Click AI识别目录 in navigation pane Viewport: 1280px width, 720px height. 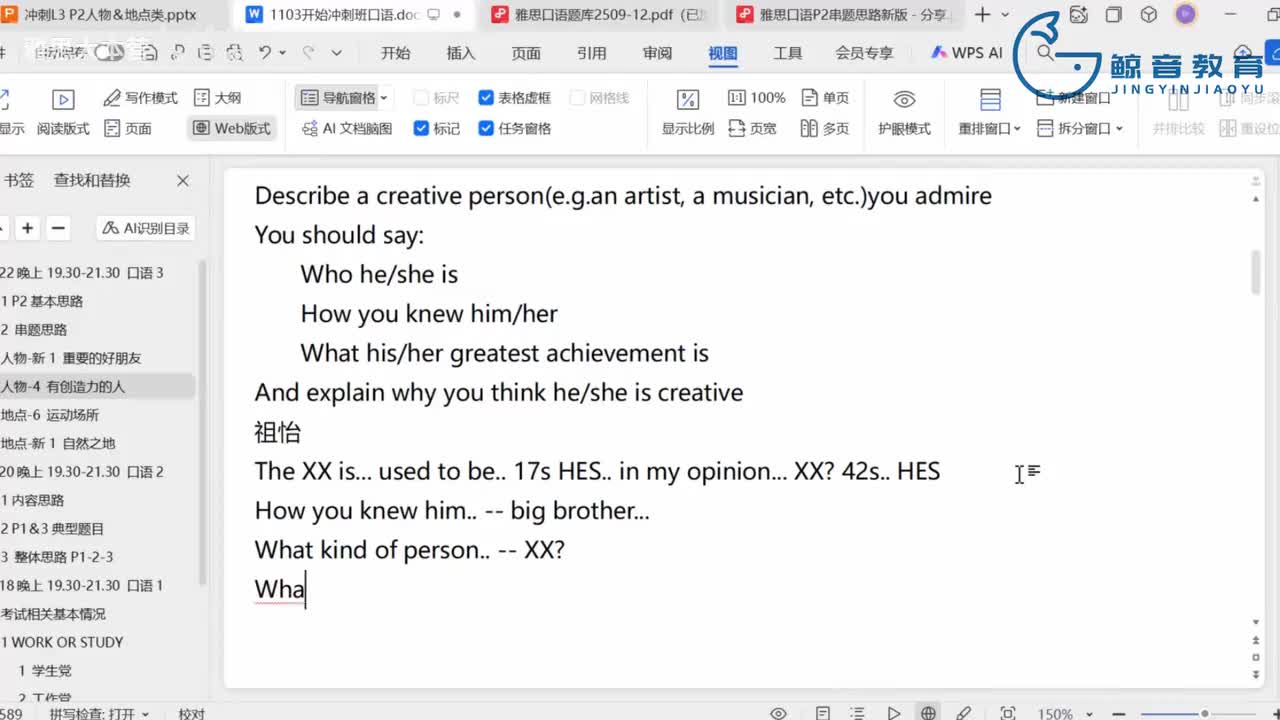[146, 228]
